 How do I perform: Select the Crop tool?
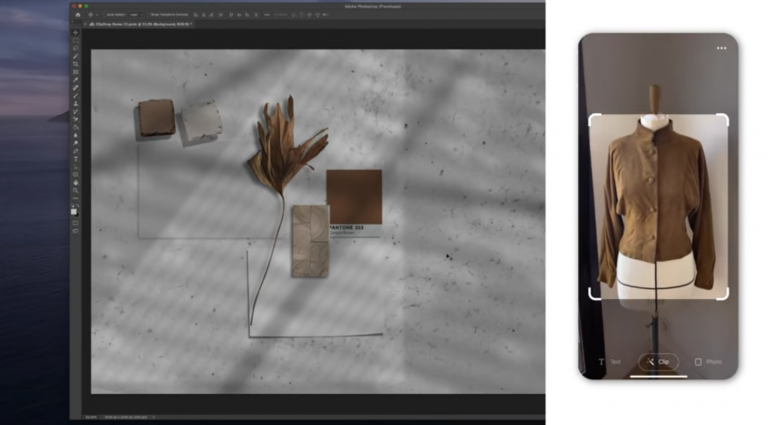click(x=75, y=64)
